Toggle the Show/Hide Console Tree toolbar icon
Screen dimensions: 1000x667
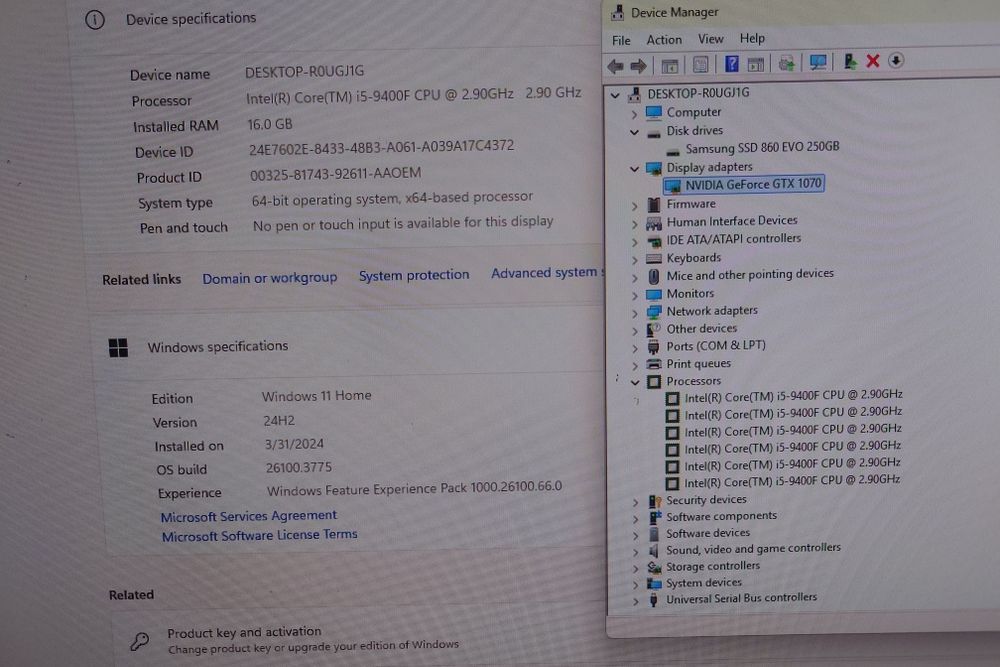(x=670, y=65)
